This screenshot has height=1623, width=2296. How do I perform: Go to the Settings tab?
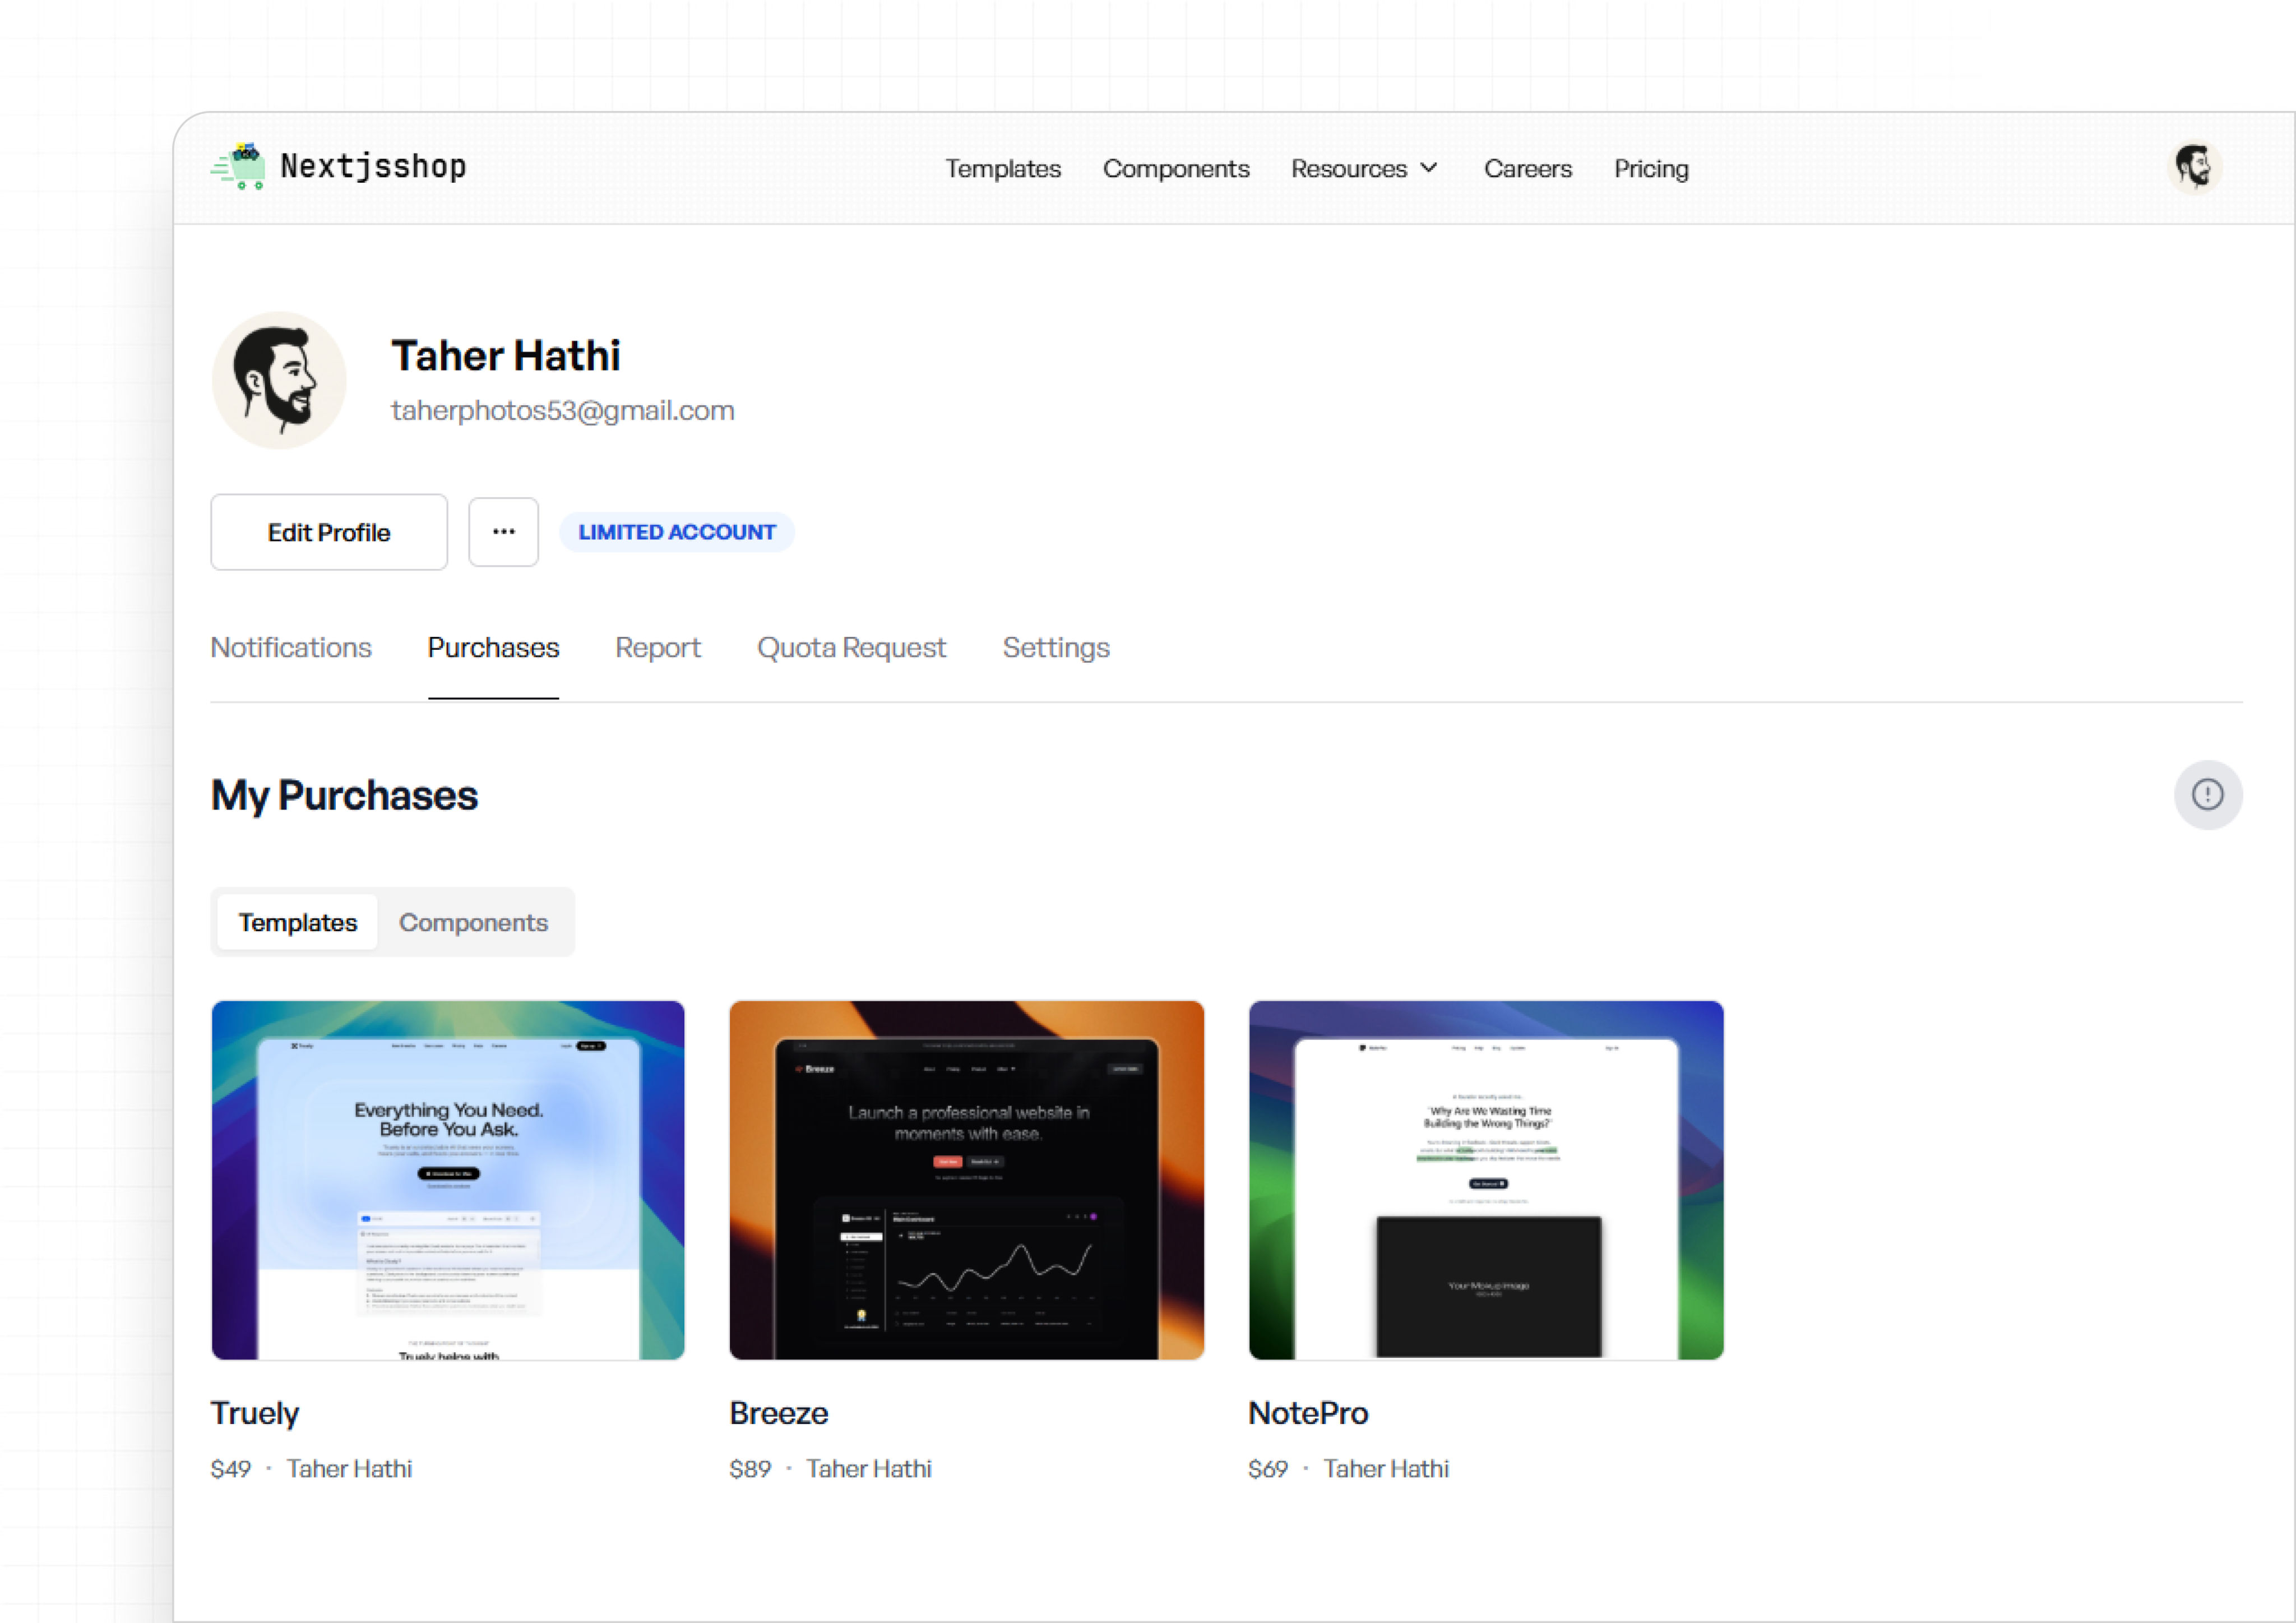1056,648
